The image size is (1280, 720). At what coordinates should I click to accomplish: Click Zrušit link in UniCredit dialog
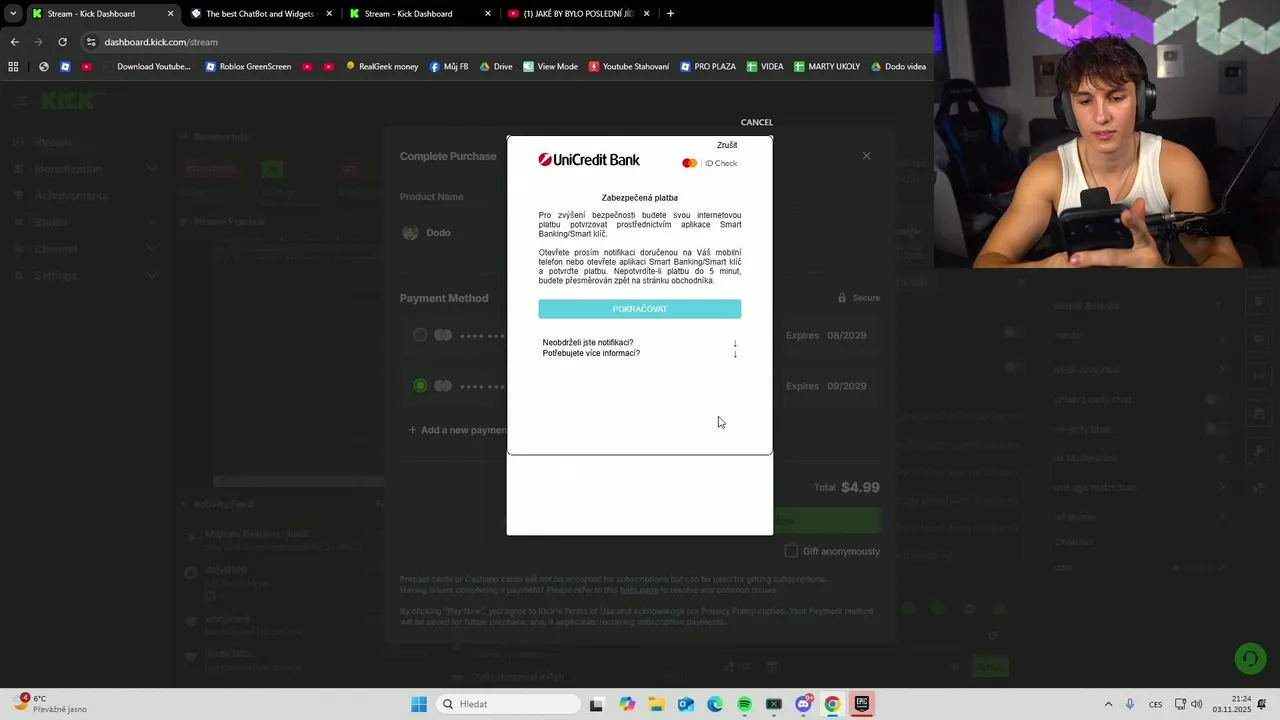tap(727, 145)
